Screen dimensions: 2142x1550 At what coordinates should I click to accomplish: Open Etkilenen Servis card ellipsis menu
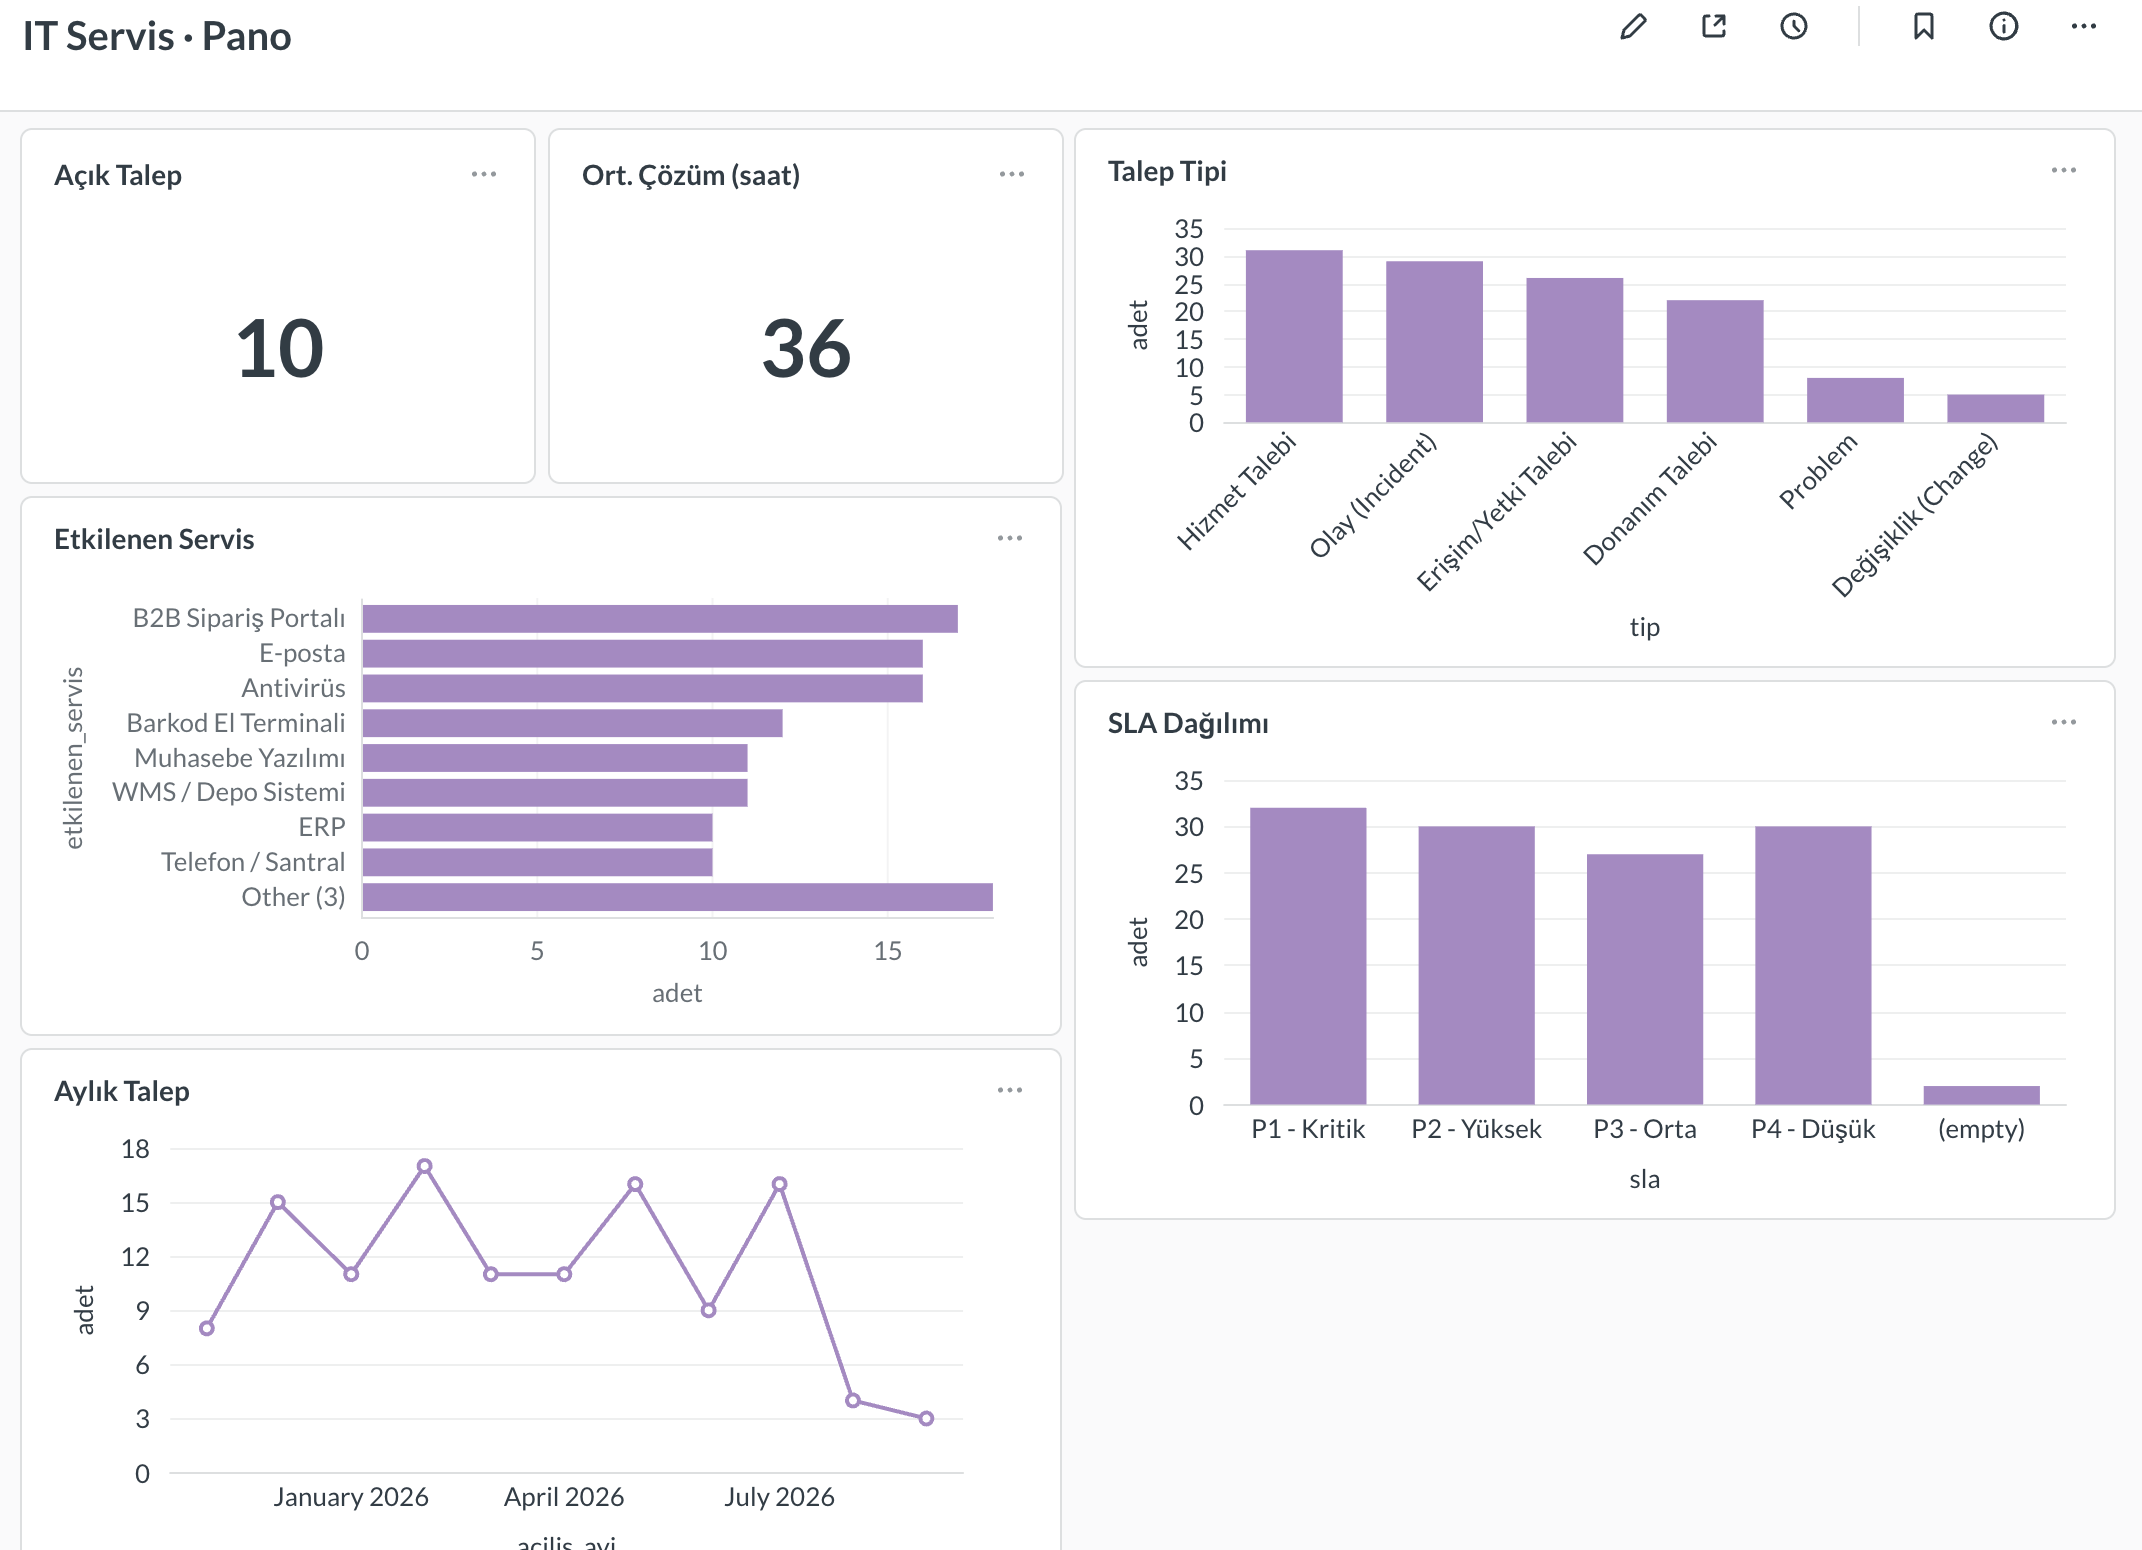[1010, 538]
